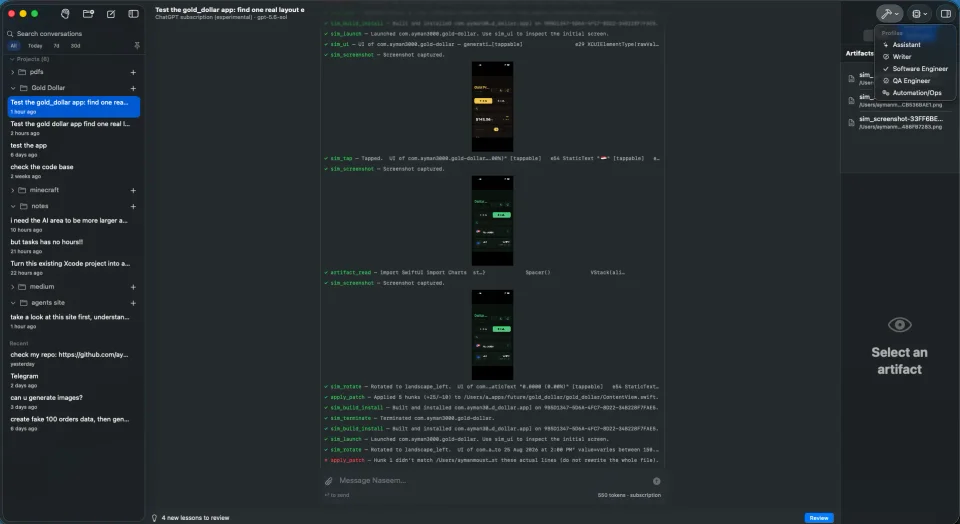Click the pin filter icon
This screenshot has width=960, height=524.
coord(137,46)
